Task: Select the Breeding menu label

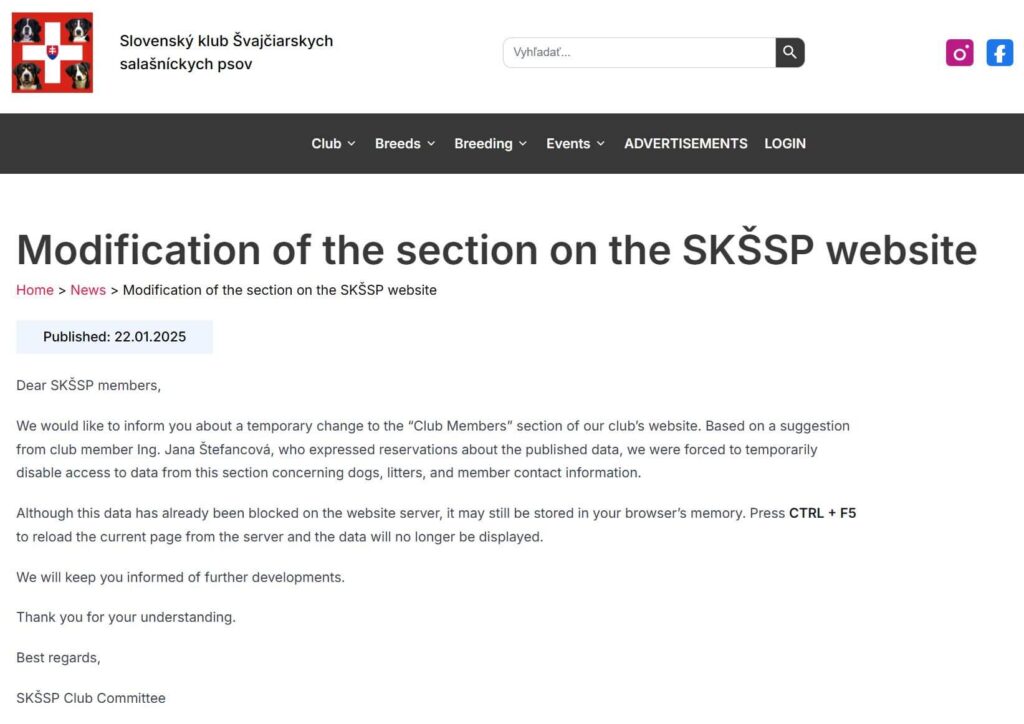Action: (483, 144)
